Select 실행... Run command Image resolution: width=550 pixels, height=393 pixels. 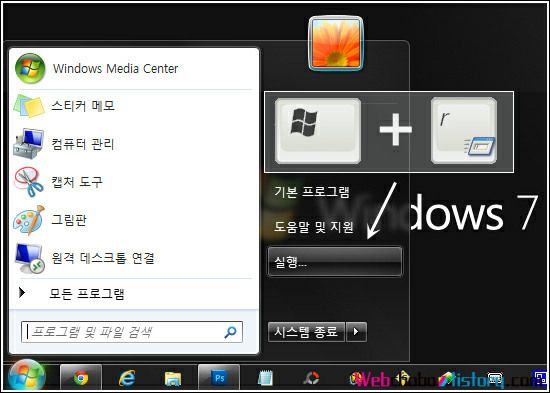click(x=335, y=261)
